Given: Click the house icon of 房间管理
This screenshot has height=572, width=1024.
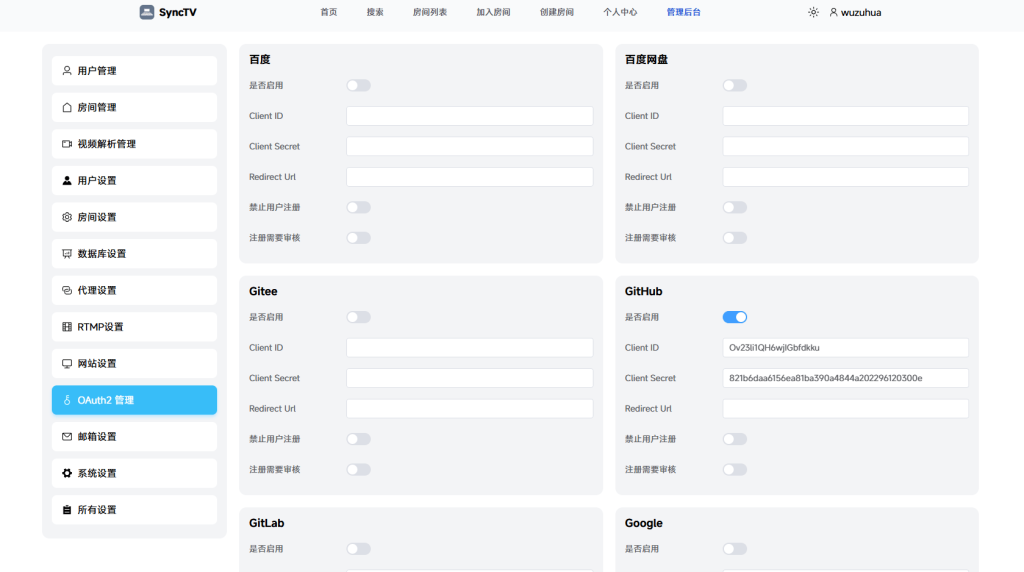Looking at the screenshot, I should [67, 107].
